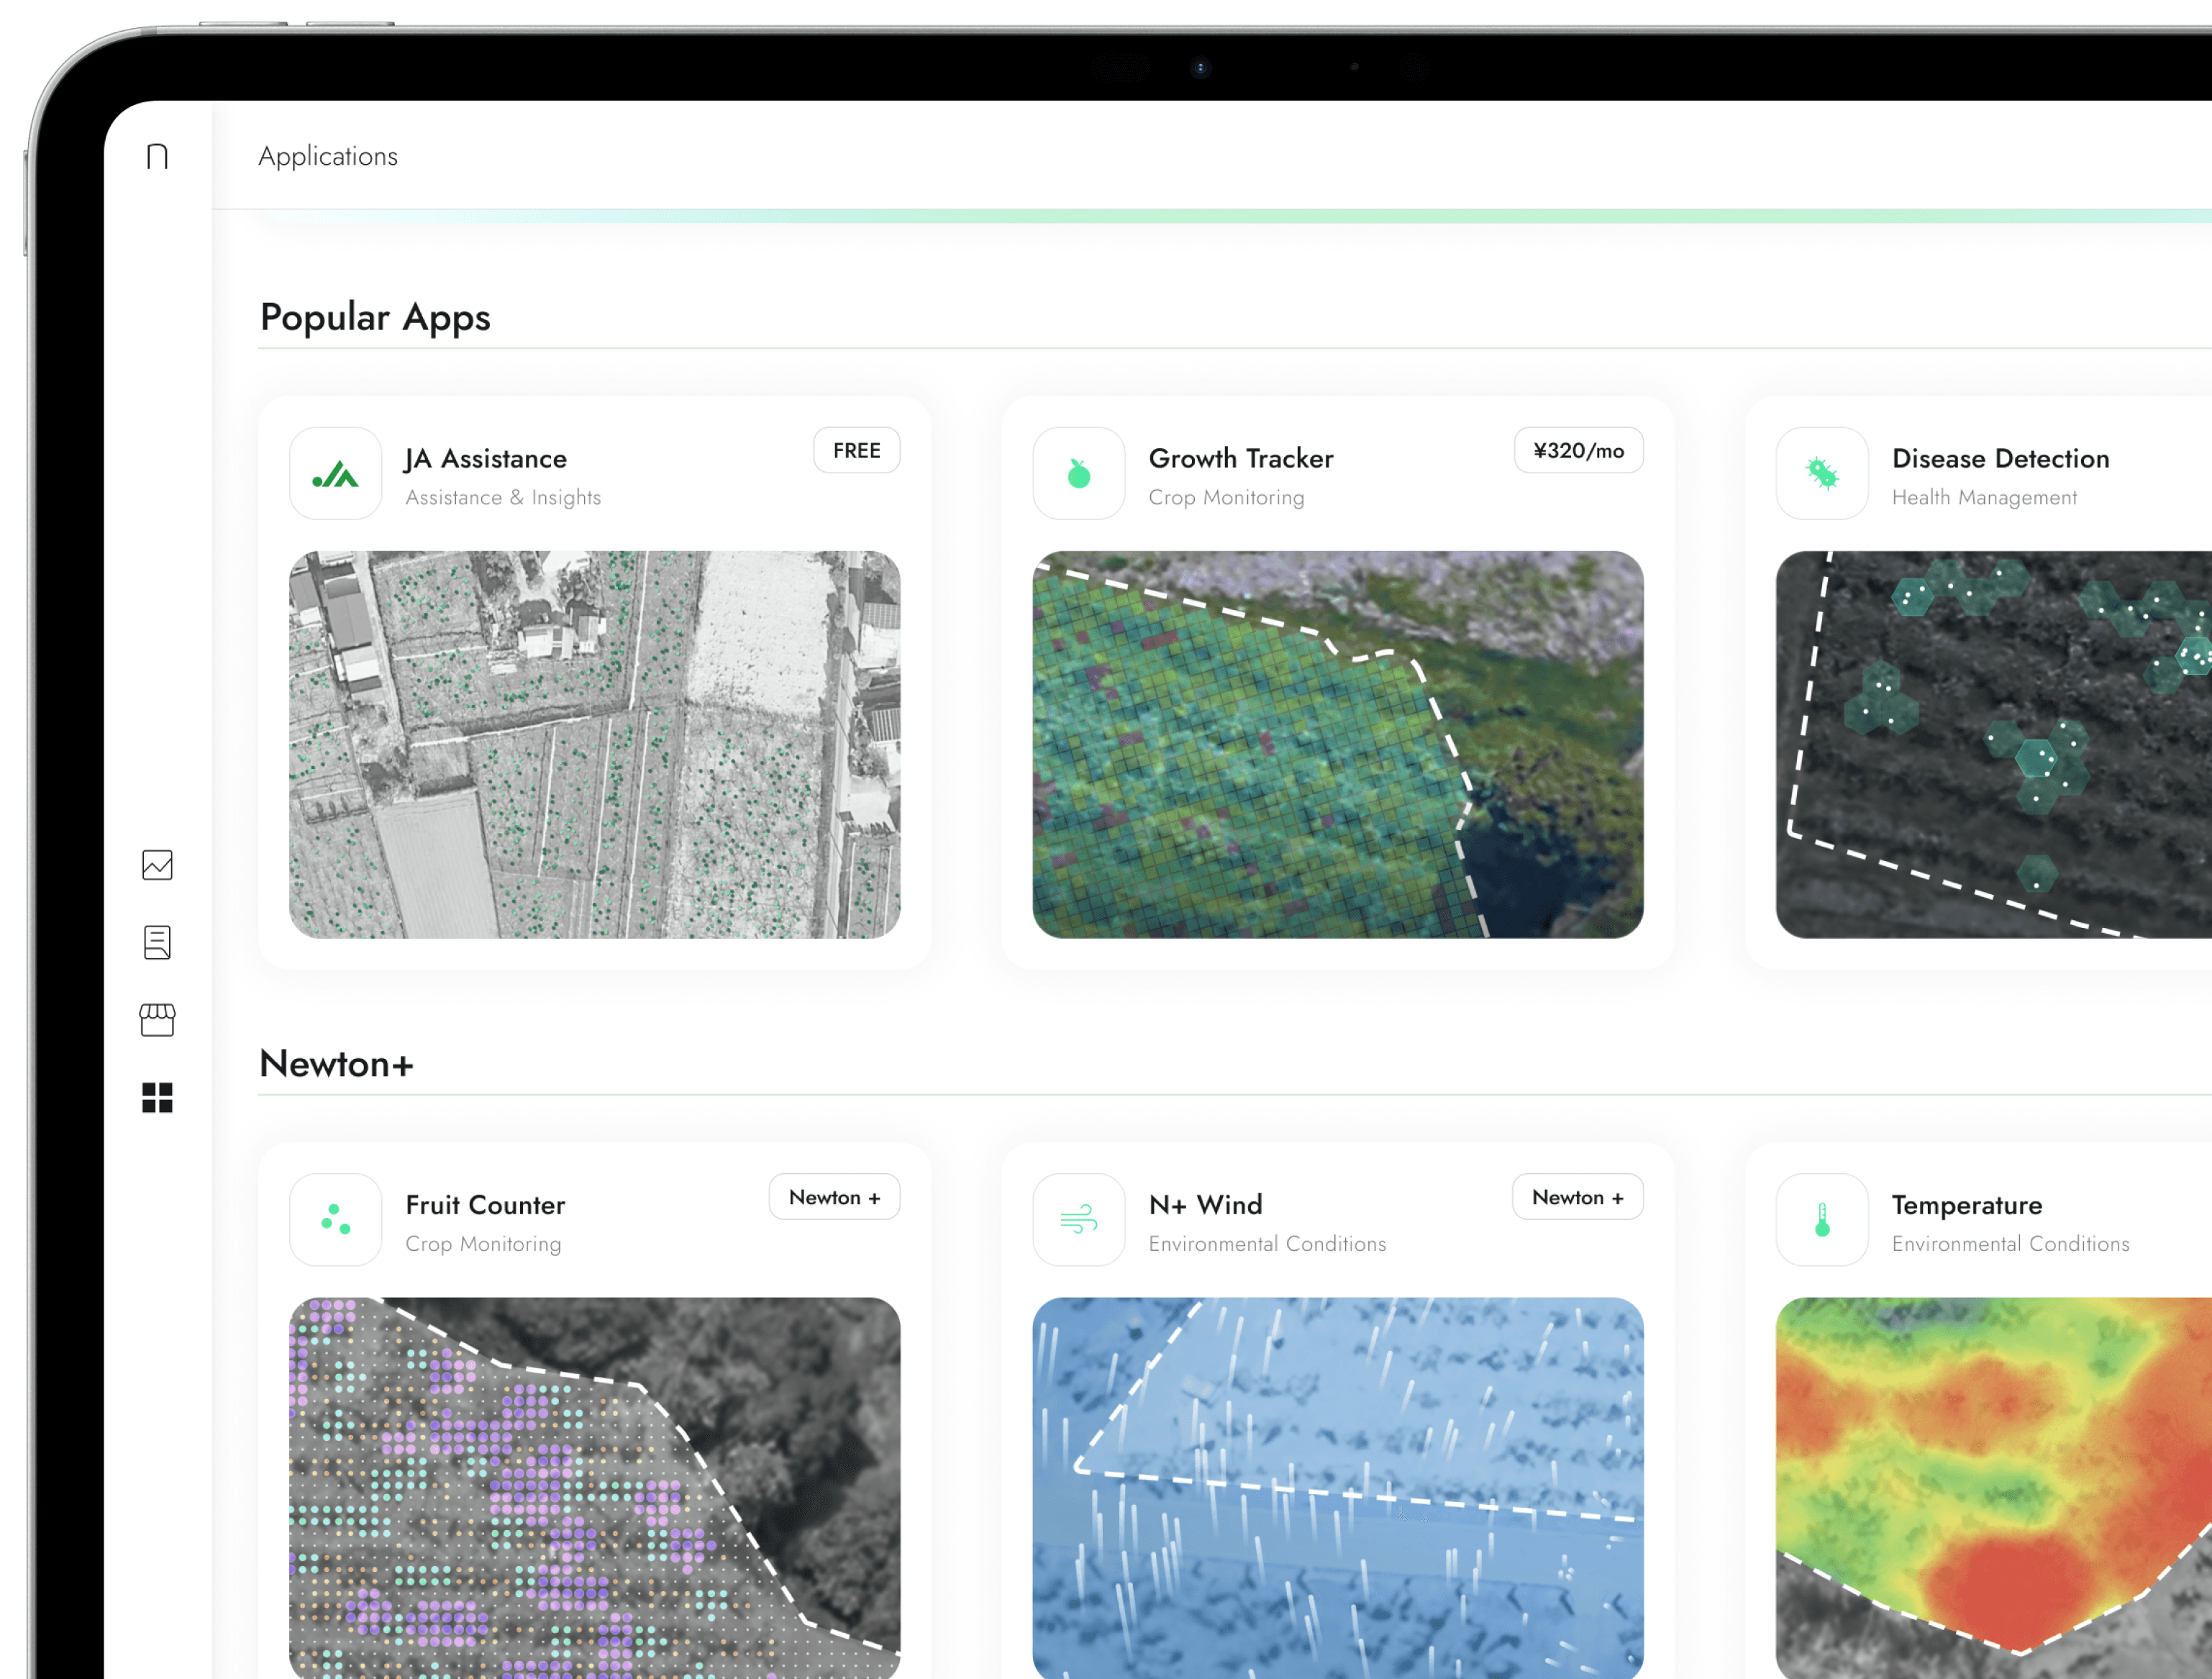Click the Newton+ section heading
The width and height of the screenshot is (2212, 1679).
(336, 1064)
